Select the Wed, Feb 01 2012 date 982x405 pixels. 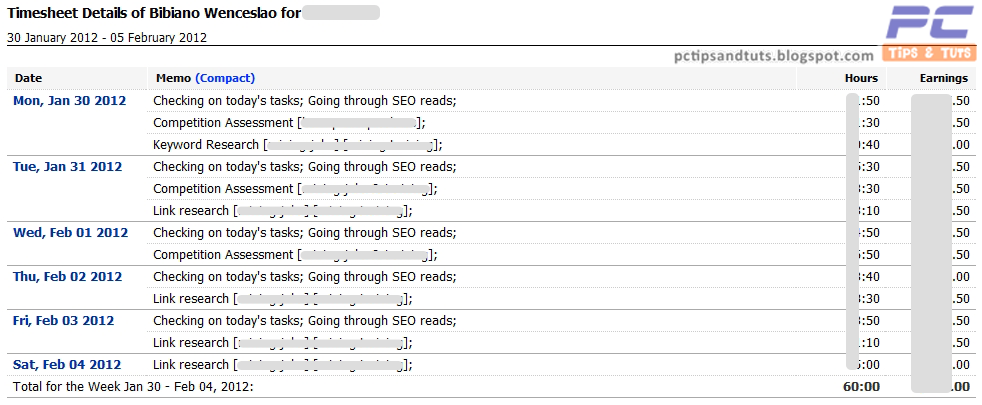click(x=71, y=233)
